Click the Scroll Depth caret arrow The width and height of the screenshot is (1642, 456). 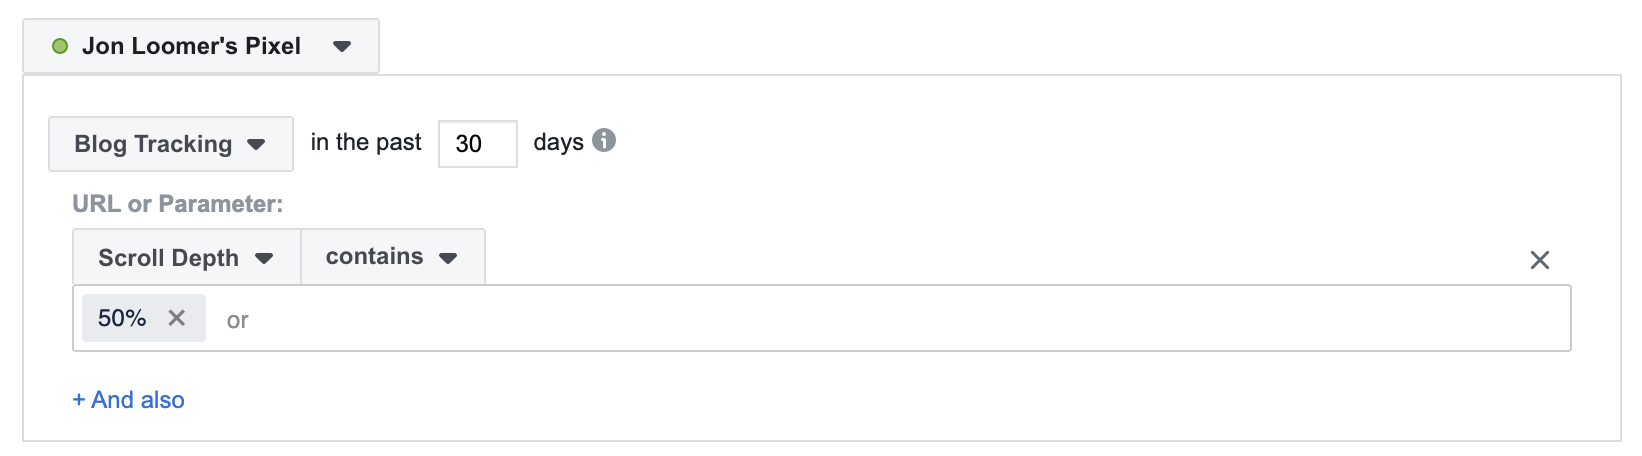click(264, 258)
